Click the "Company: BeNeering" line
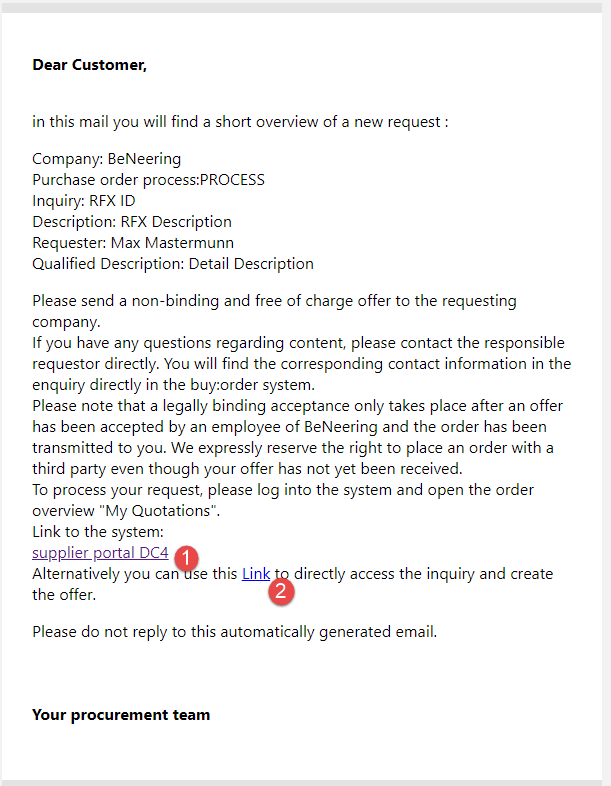This screenshot has width=611, height=786. coord(106,158)
